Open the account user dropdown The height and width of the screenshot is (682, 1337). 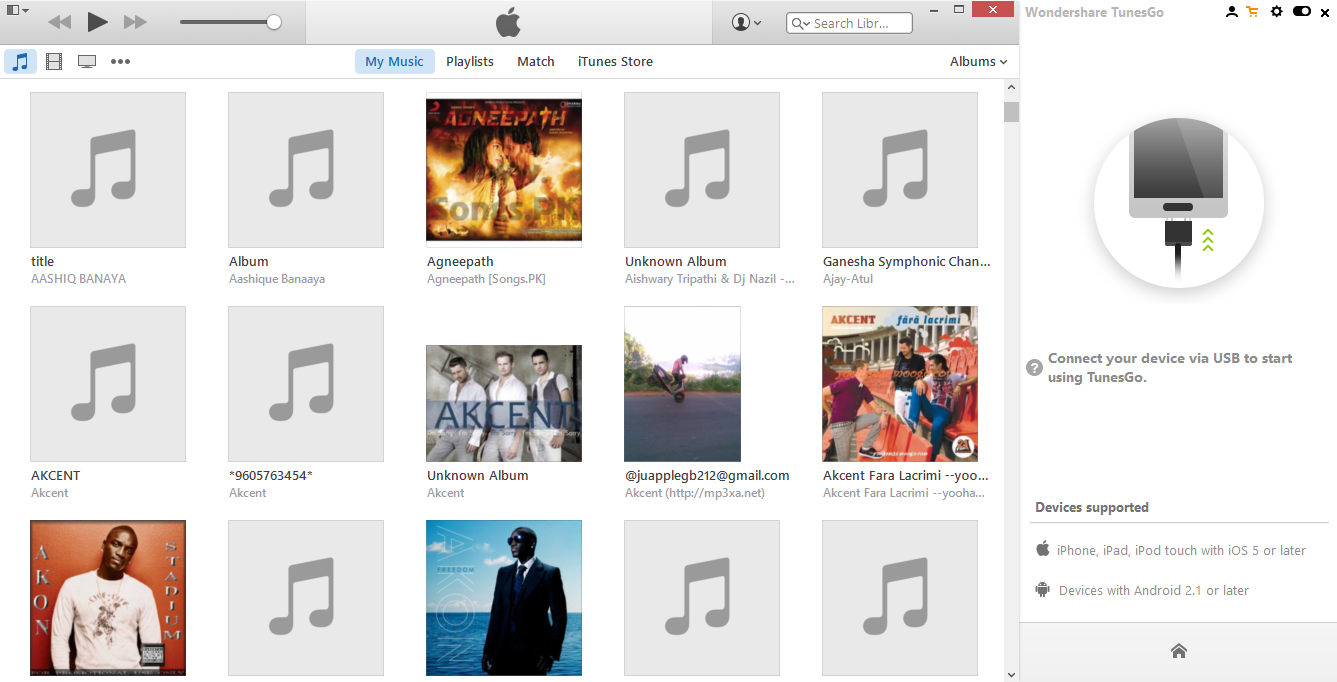pos(746,22)
